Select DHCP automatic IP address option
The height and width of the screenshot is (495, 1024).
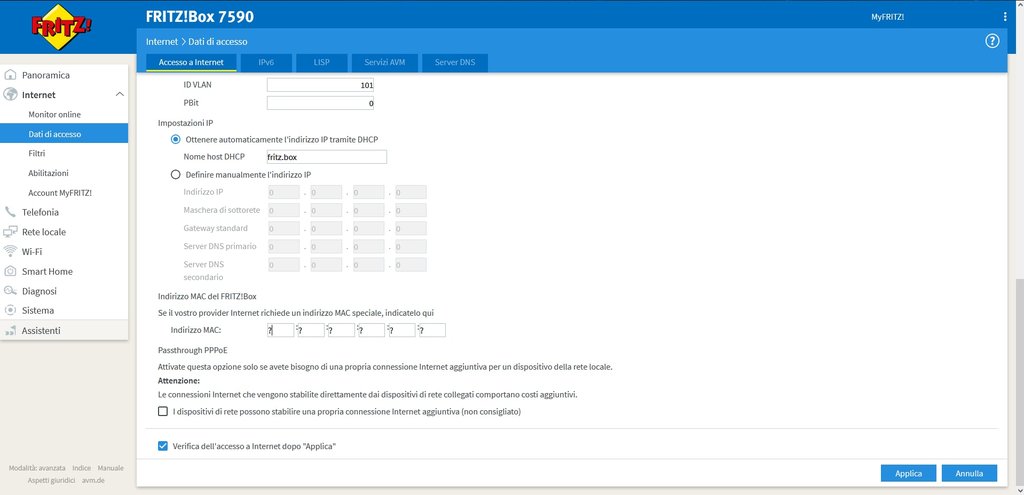(175, 139)
